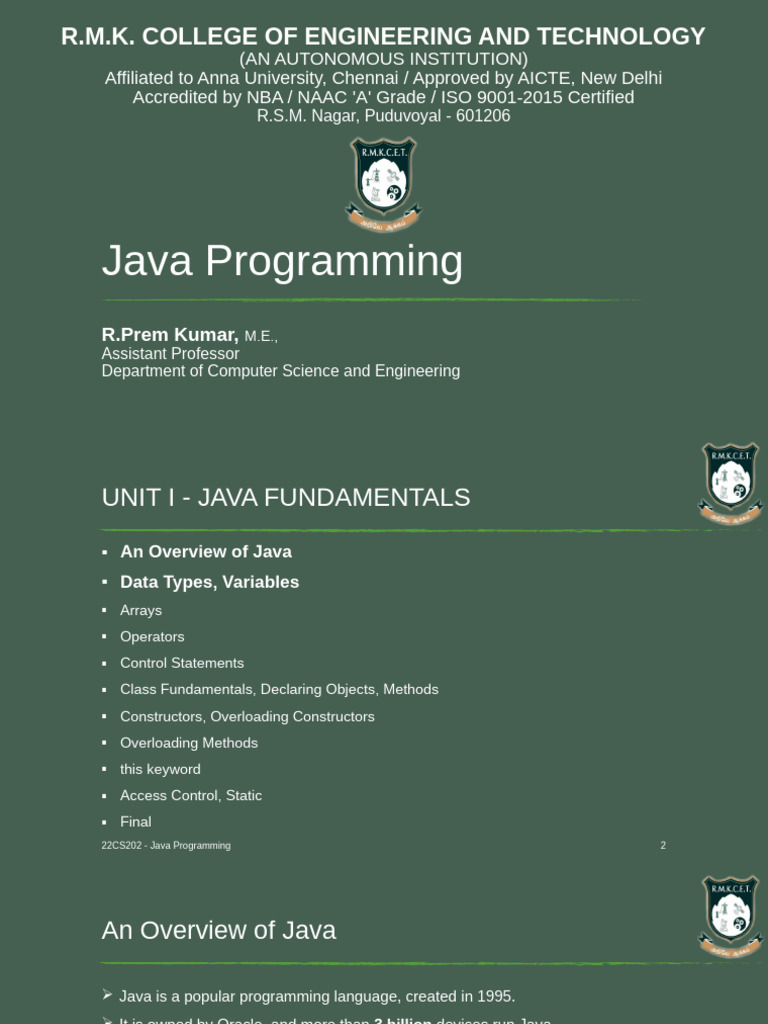Screen dimensions: 768x1024
Task: Click the '(AN AUTONOMOUS INSTITUTION)' line
Action: (383, 59)
